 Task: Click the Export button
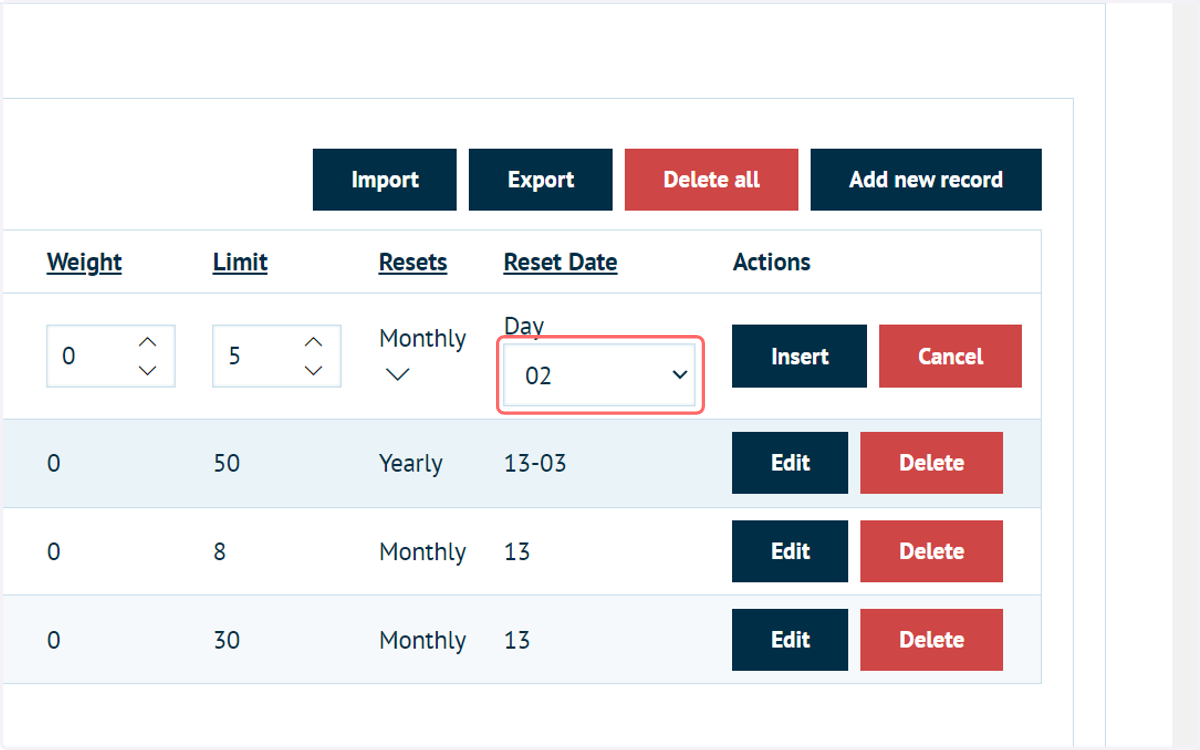tap(540, 180)
